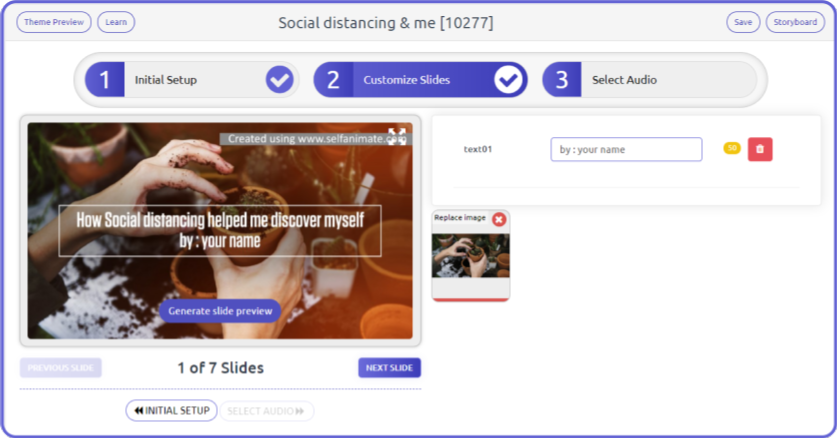Open the Storyboard view
This screenshot has width=837, height=438.
[795, 22]
